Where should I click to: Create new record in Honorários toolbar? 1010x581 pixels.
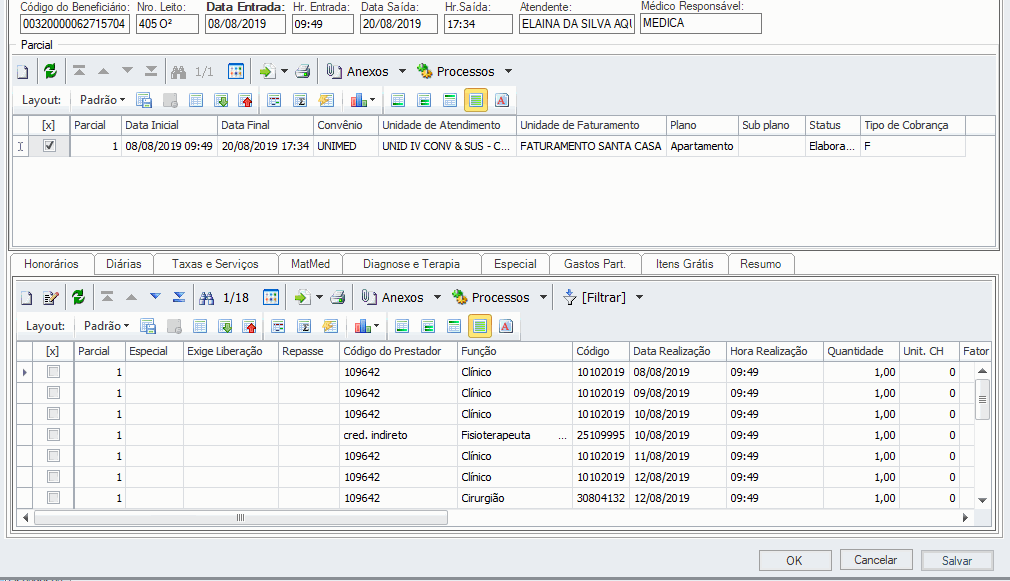pos(26,298)
